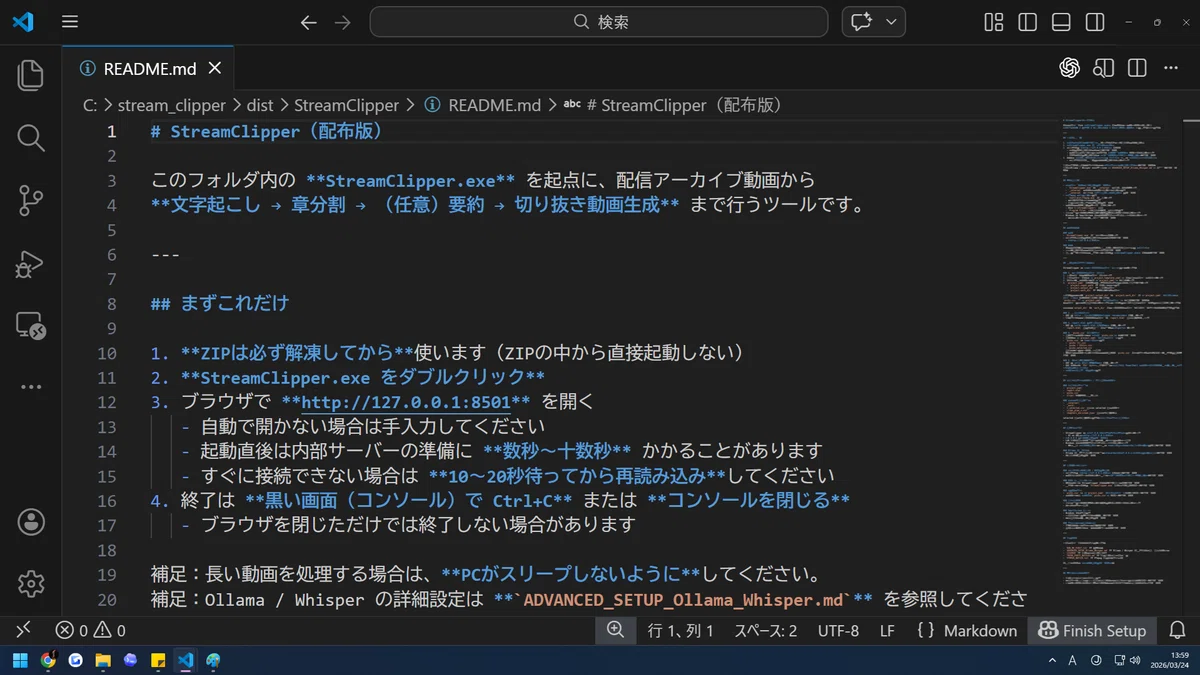Open the Accounts menu in activity bar
This screenshot has width=1200, height=675.
tap(31, 521)
